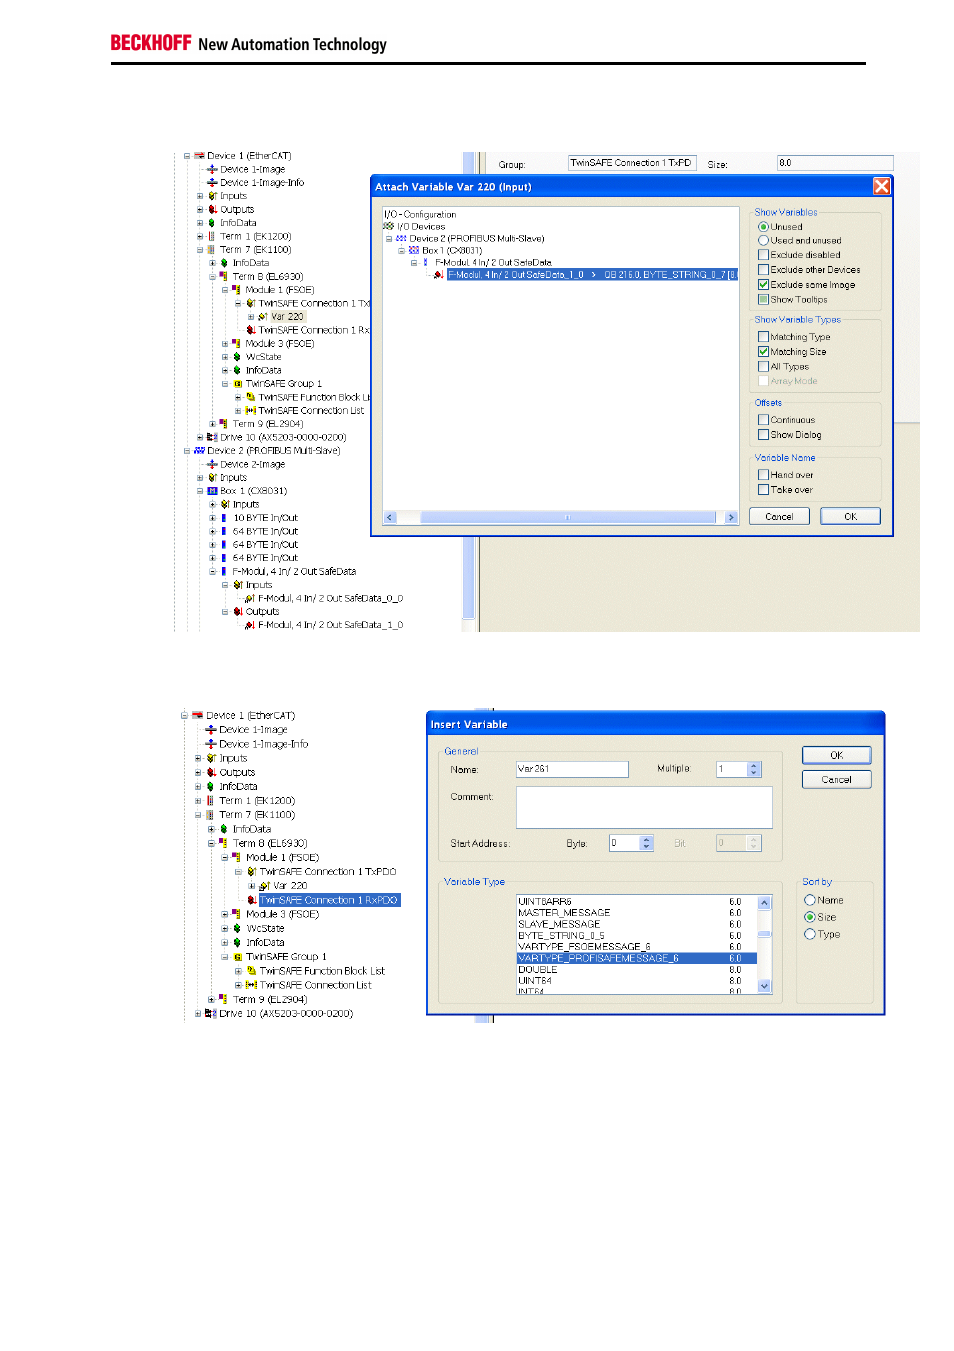Click the F-Modul SafeData_0_0 input variable icon
Image resolution: width=954 pixels, height=1351 pixels.
(250, 598)
